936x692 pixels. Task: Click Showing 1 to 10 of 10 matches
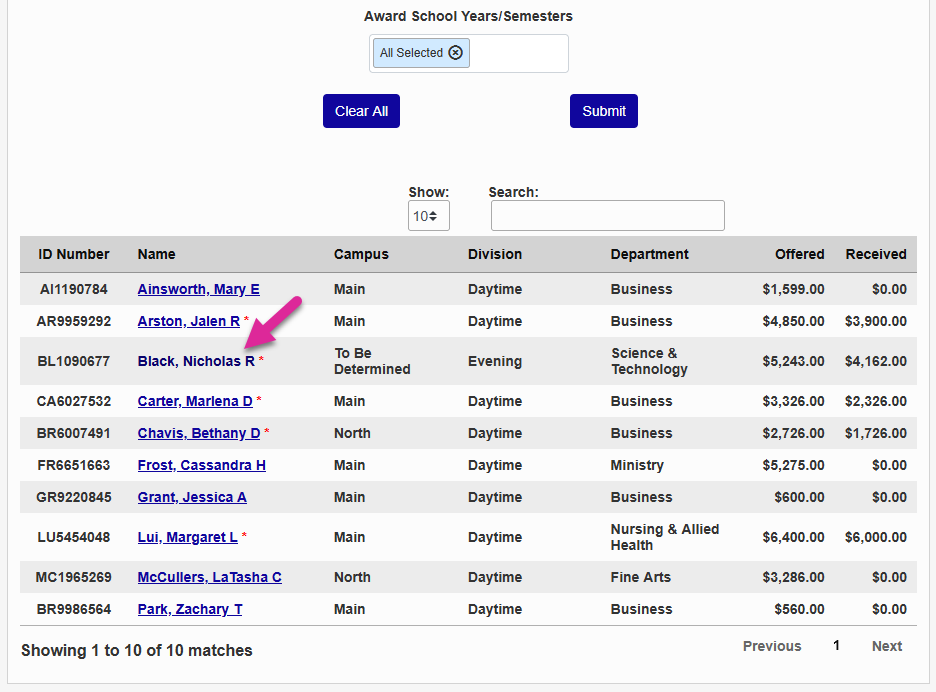(137, 650)
